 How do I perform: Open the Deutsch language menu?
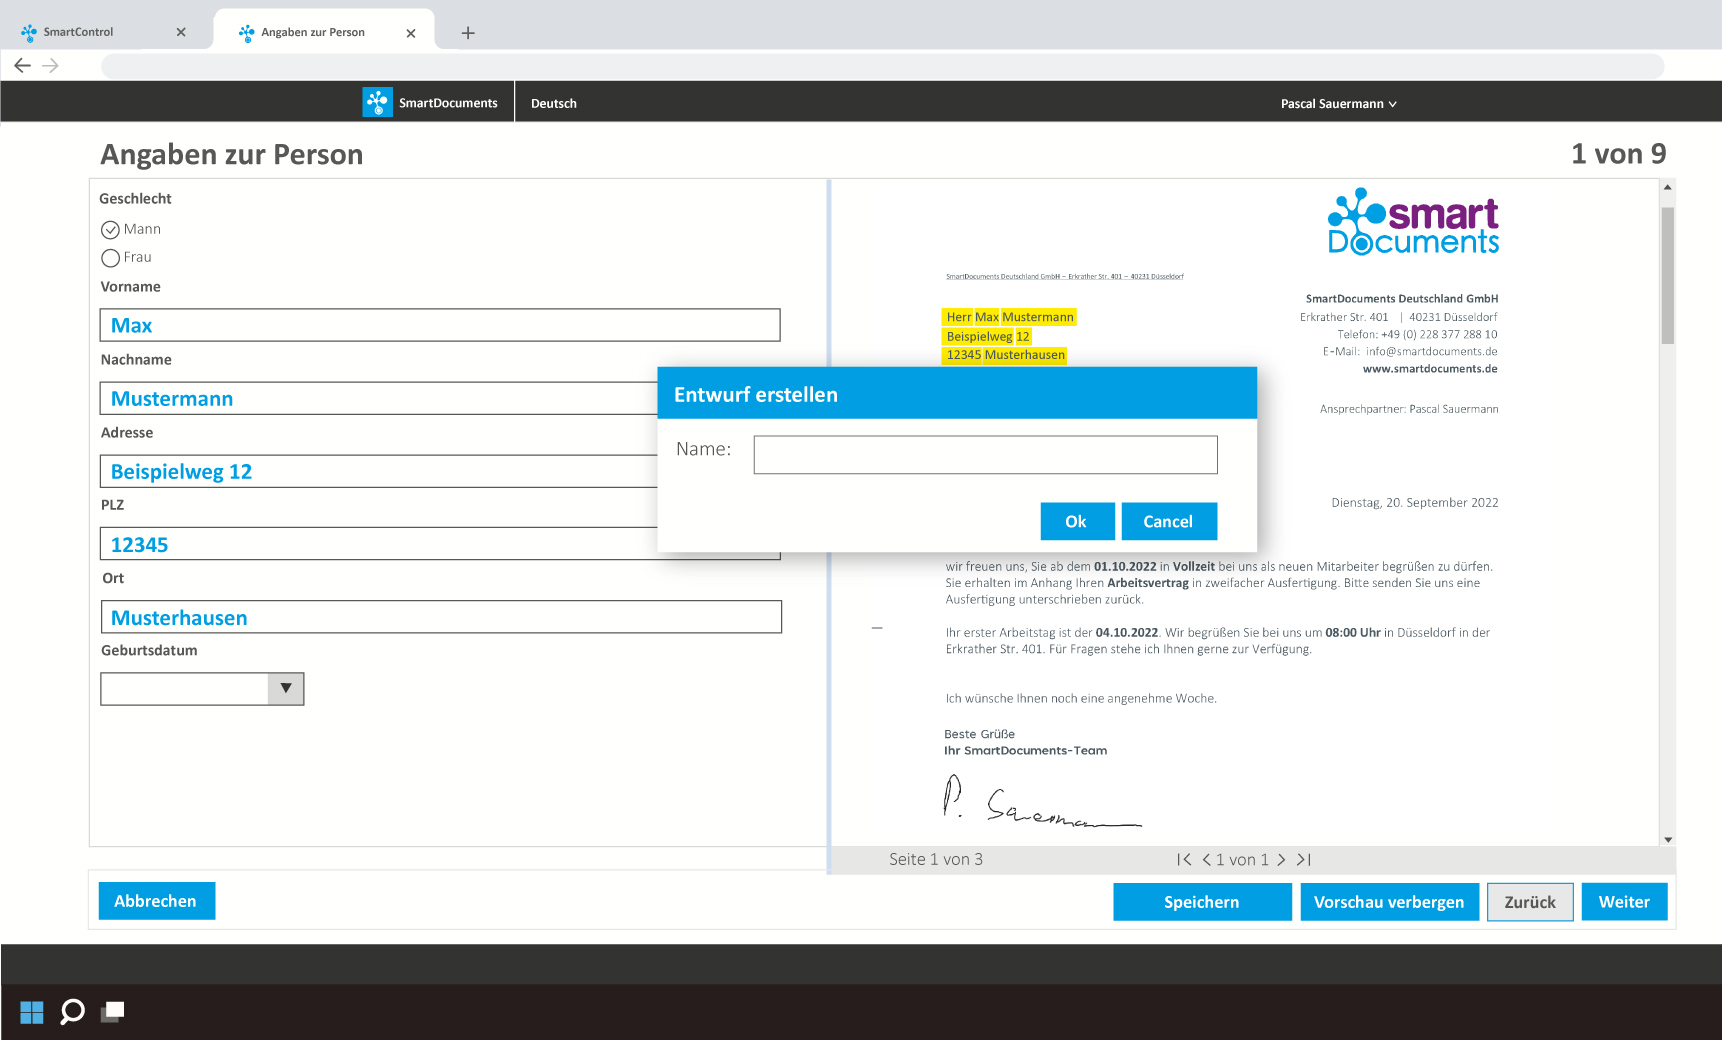[553, 104]
